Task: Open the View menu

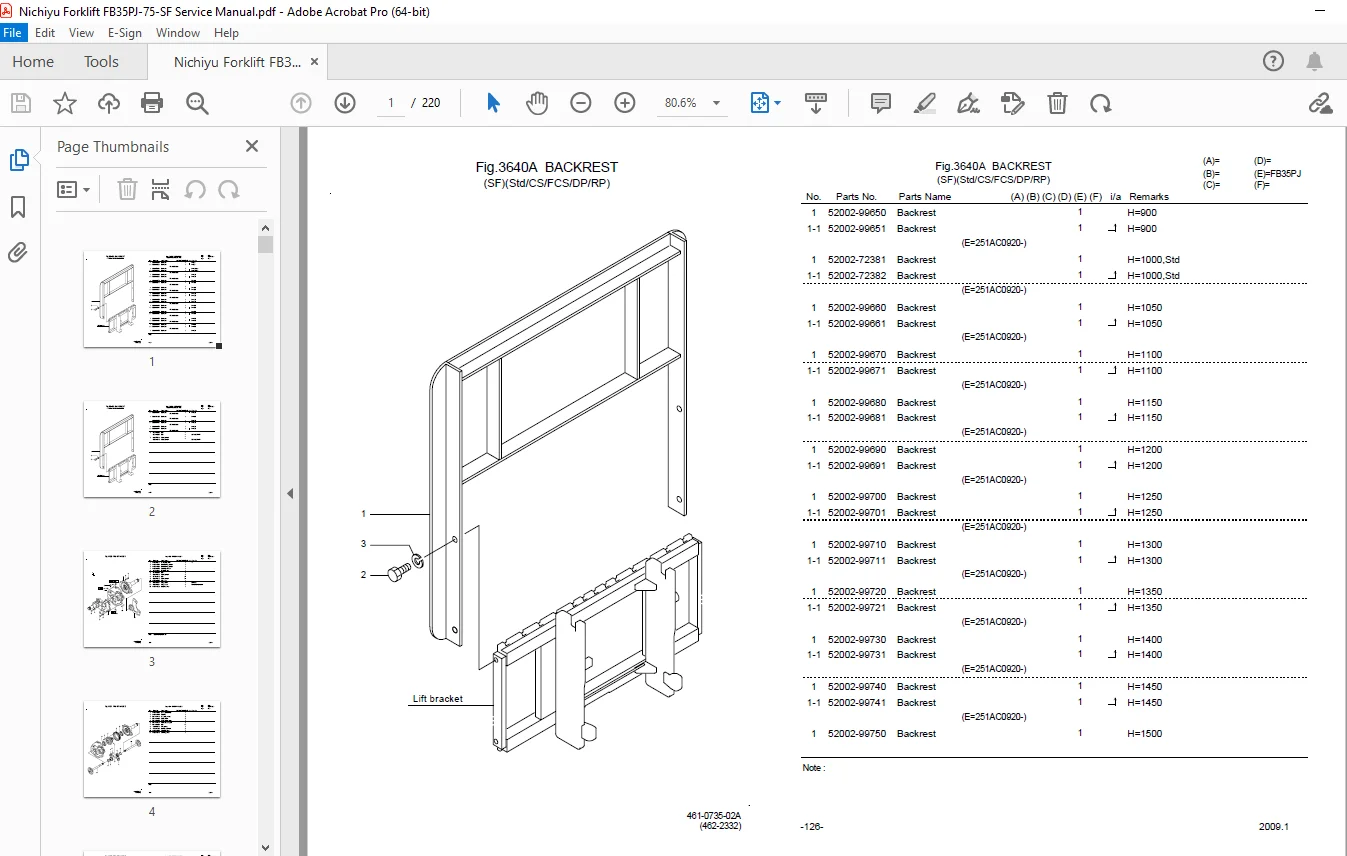Action: (81, 33)
